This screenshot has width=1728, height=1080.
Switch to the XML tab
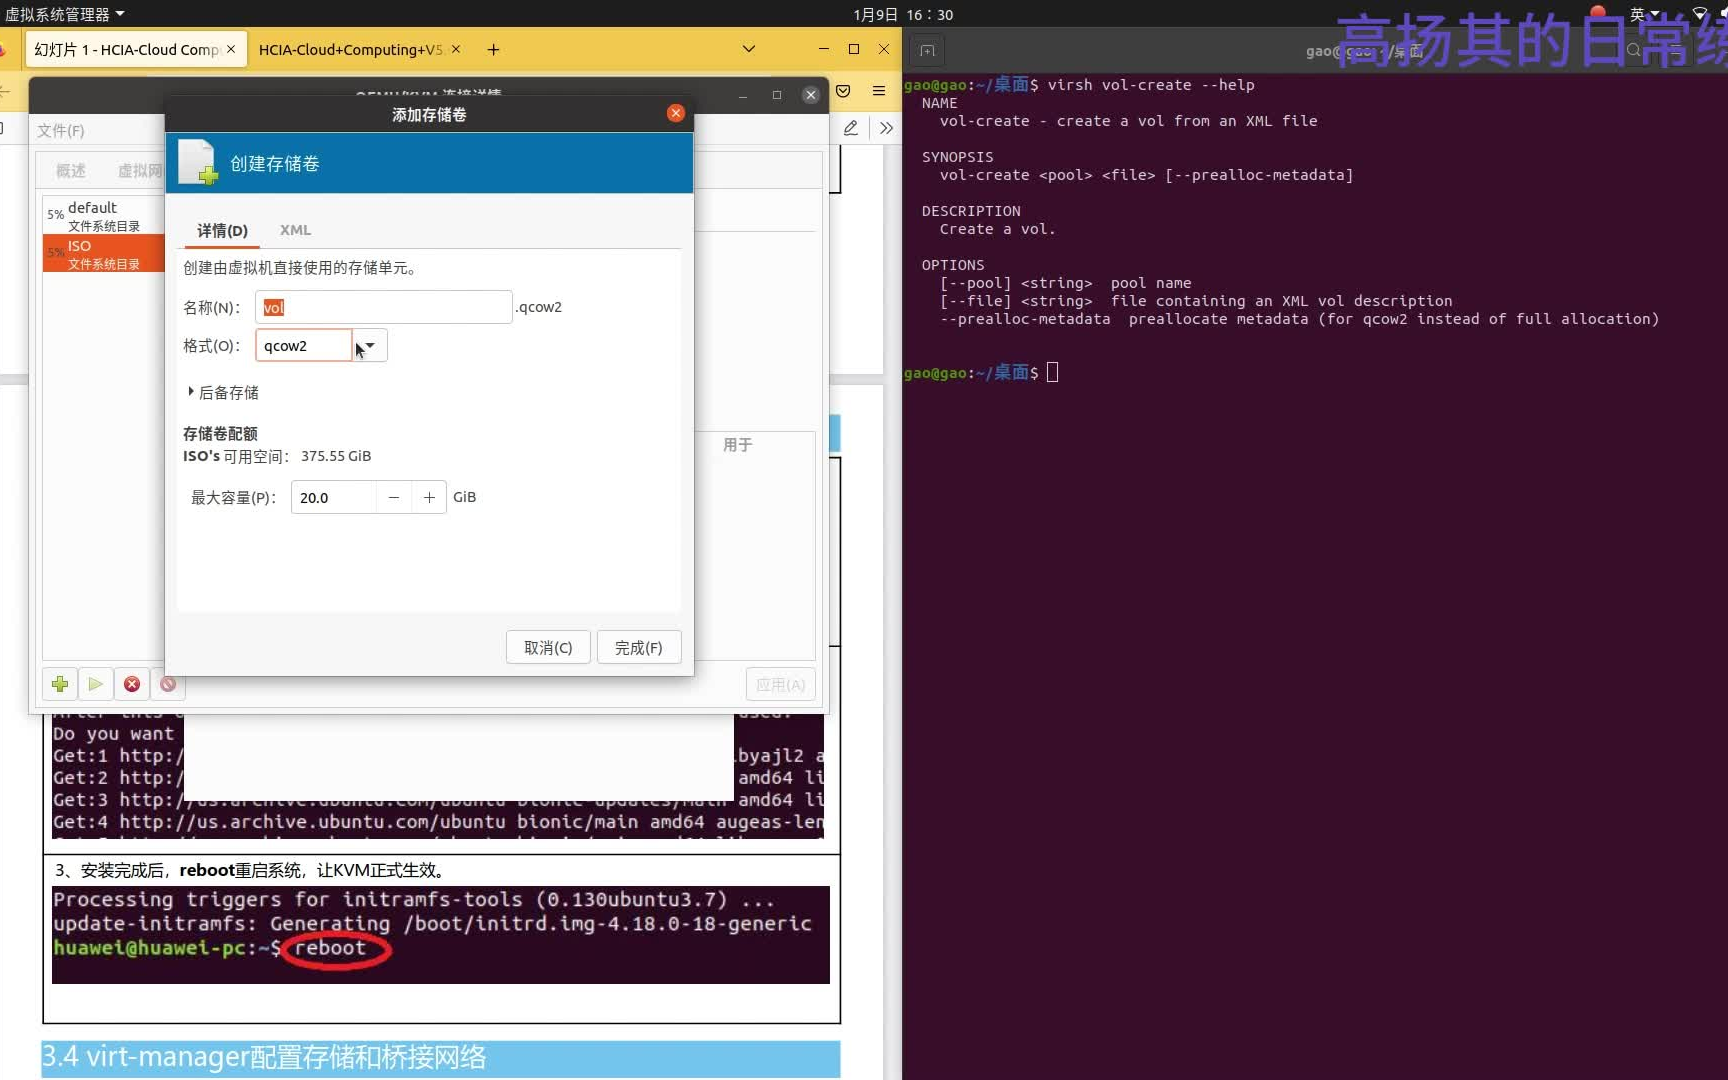pyautogui.click(x=295, y=230)
